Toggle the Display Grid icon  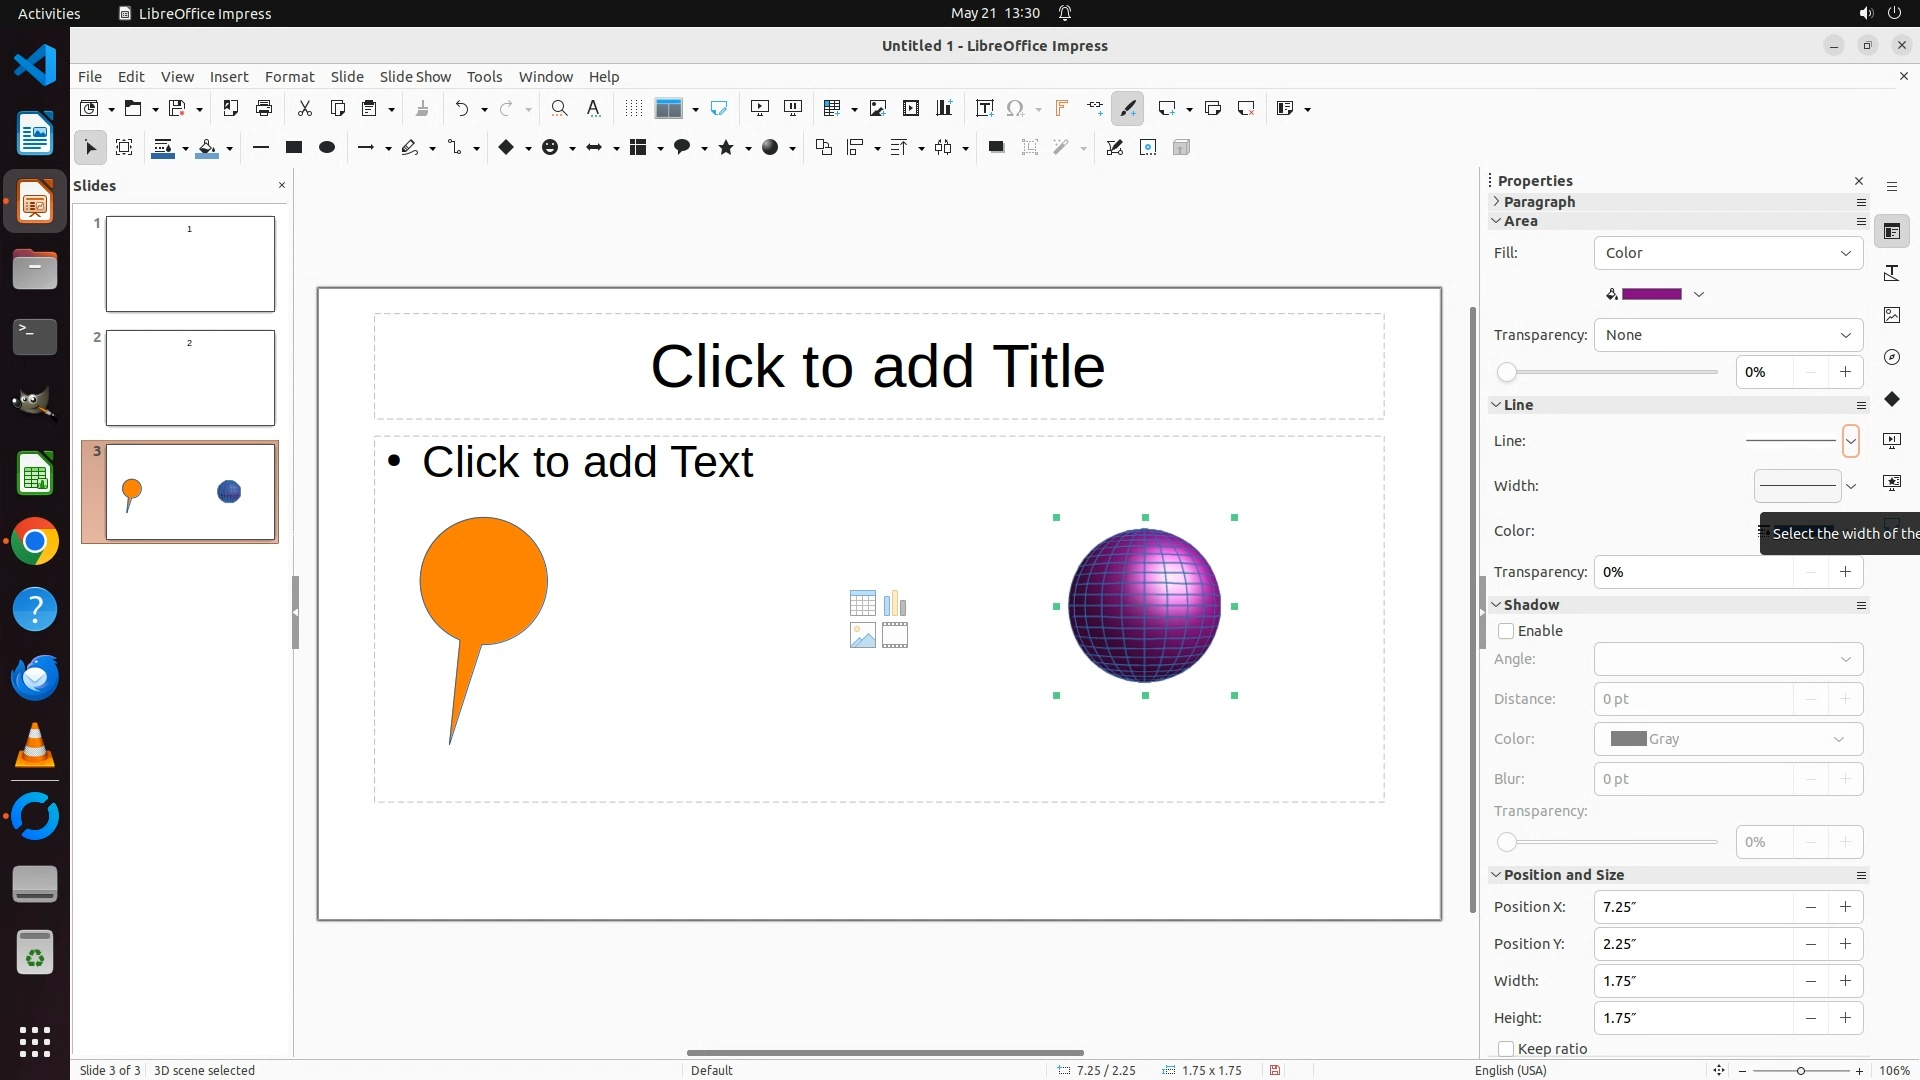coord(633,108)
